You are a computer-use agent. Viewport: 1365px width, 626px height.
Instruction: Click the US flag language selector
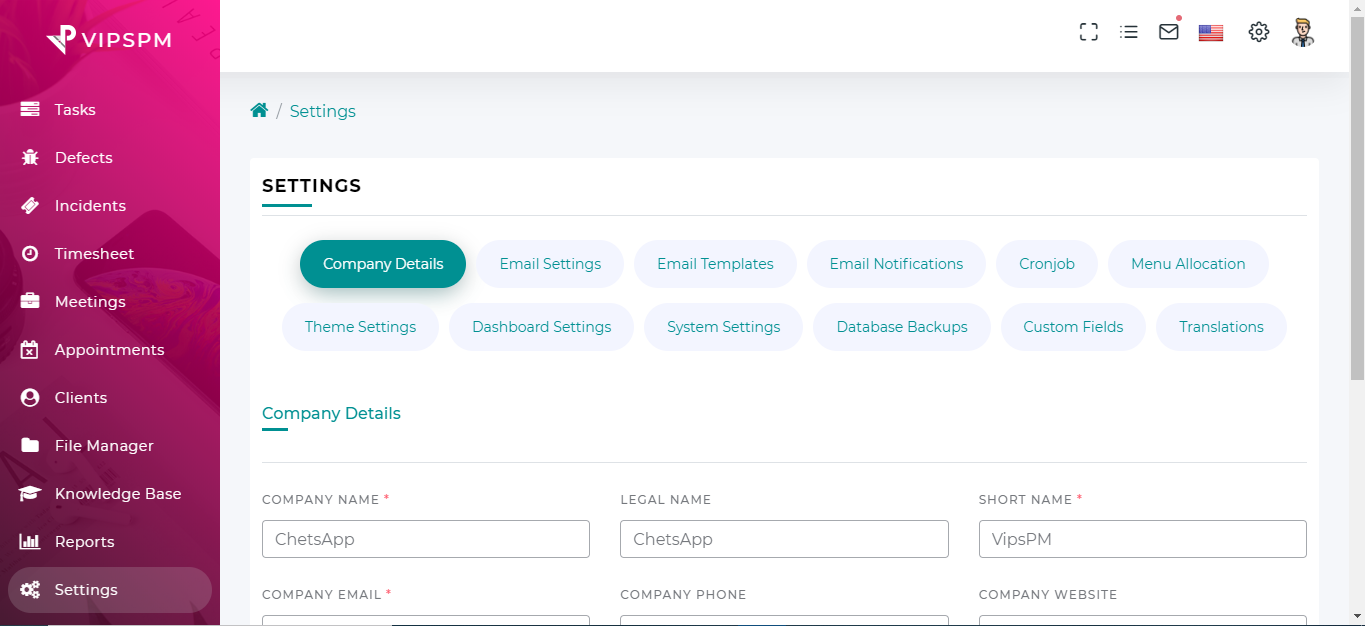1211,33
